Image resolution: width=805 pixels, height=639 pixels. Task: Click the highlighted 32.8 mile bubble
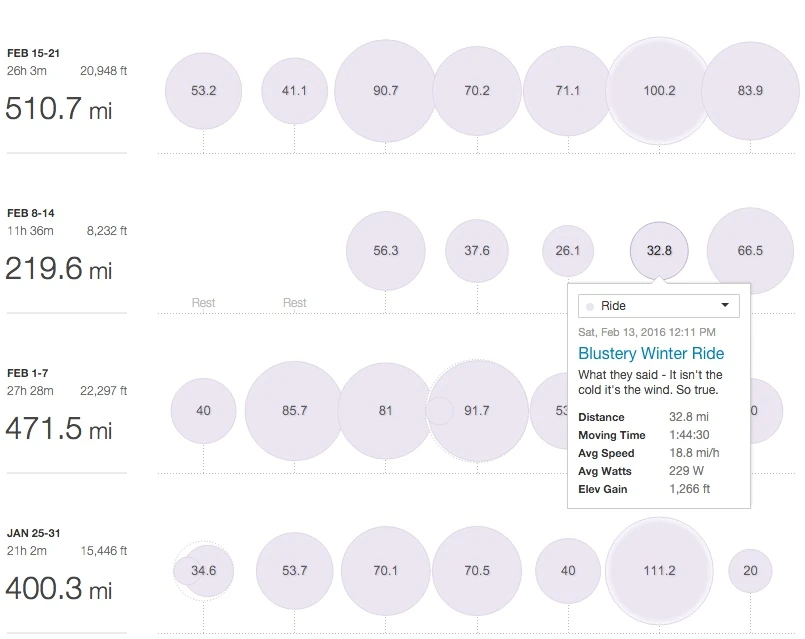point(659,251)
